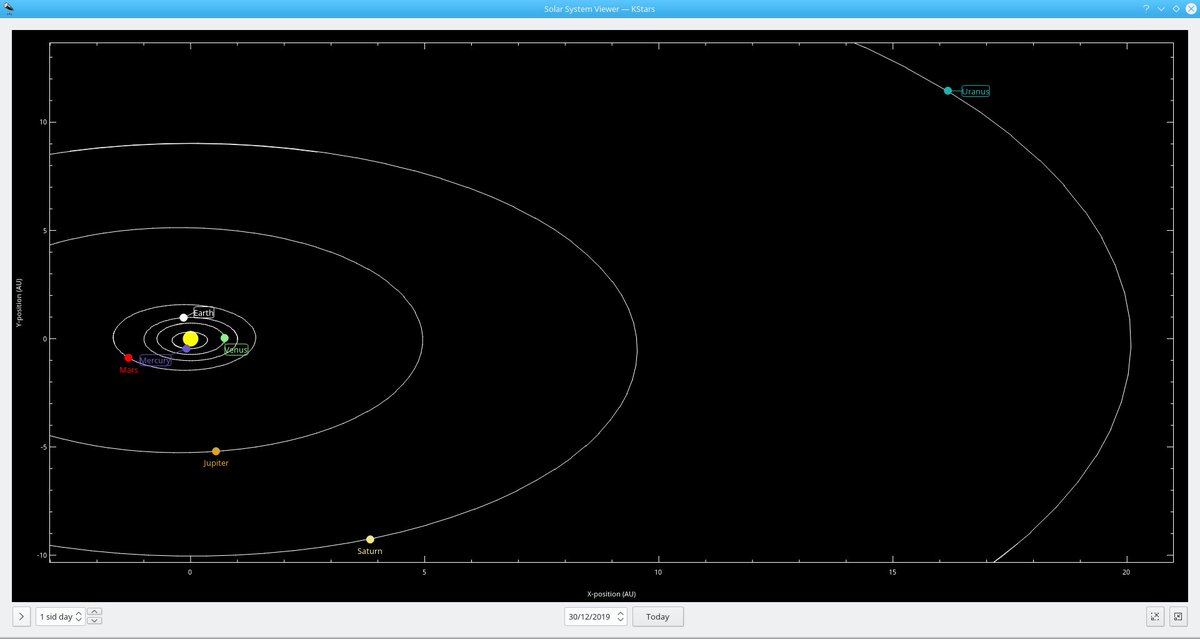This screenshot has height=639, width=1200.
Task: Click the 'Saturn' text label
Action: pos(370,551)
